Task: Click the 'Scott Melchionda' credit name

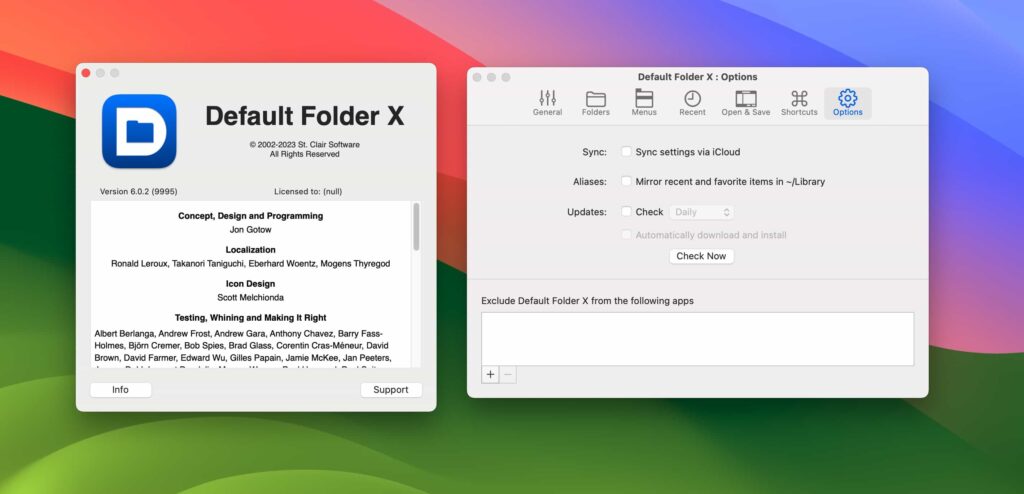Action: tap(251, 297)
